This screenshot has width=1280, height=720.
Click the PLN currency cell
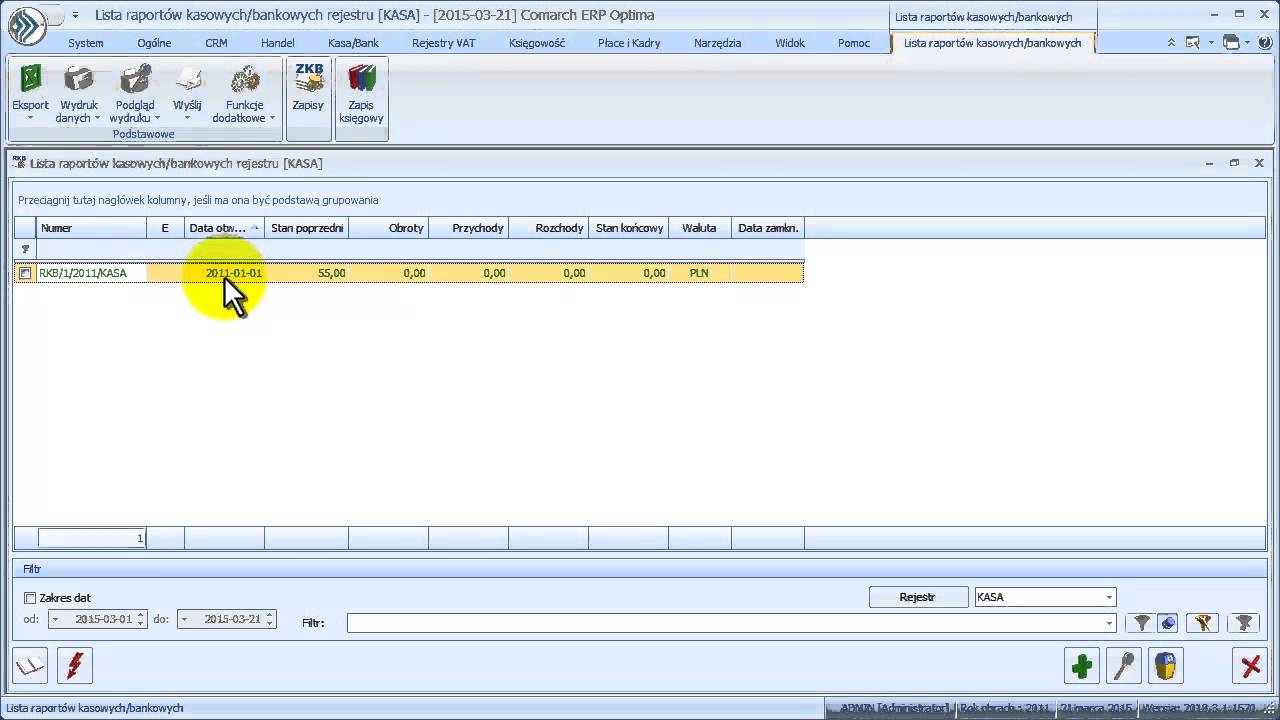coord(699,273)
